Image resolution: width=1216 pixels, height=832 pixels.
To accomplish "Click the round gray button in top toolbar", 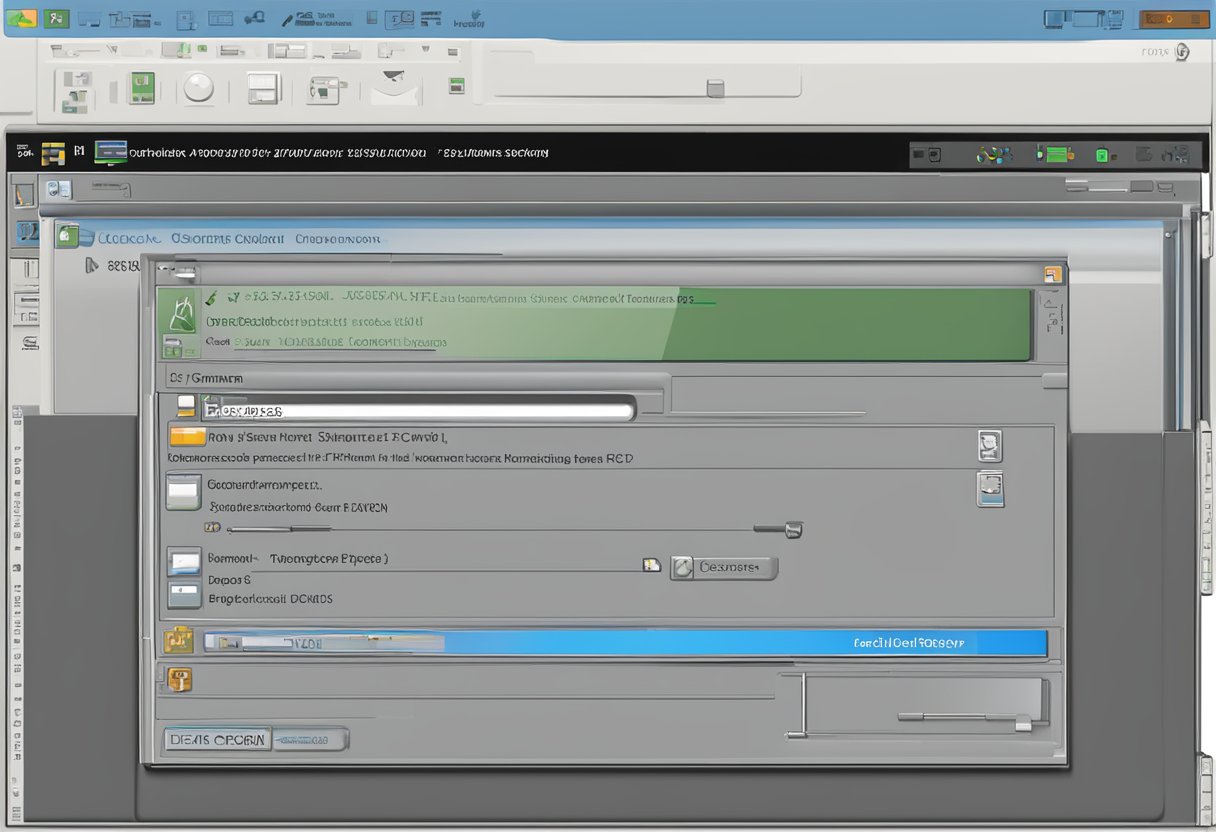I will click(198, 88).
